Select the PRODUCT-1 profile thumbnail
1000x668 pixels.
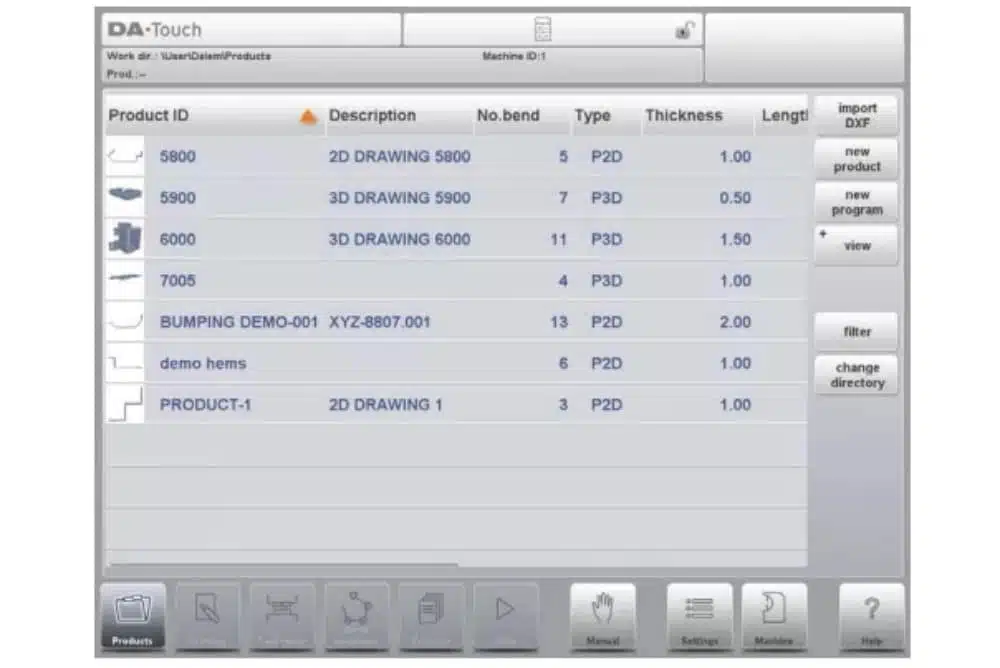125,405
